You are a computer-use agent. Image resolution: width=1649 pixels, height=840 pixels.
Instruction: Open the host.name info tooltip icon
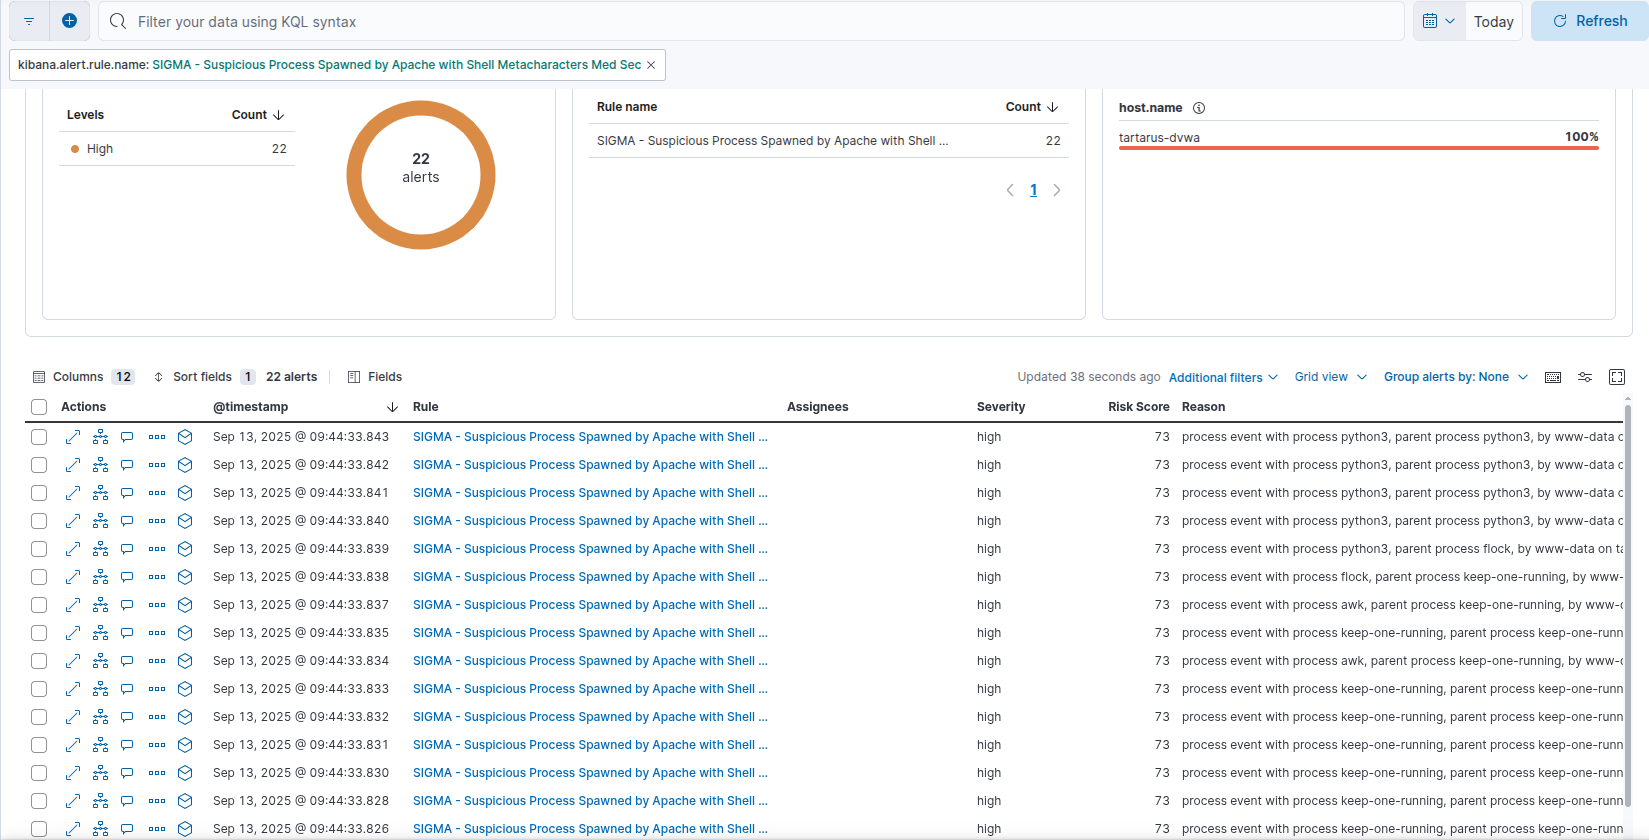(1199, 108)
